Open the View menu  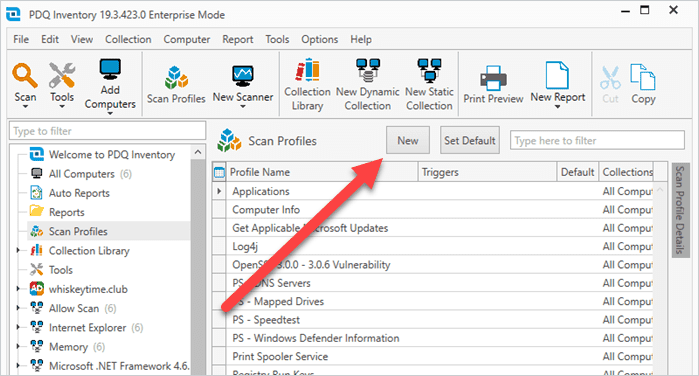(x=82, y=39)
